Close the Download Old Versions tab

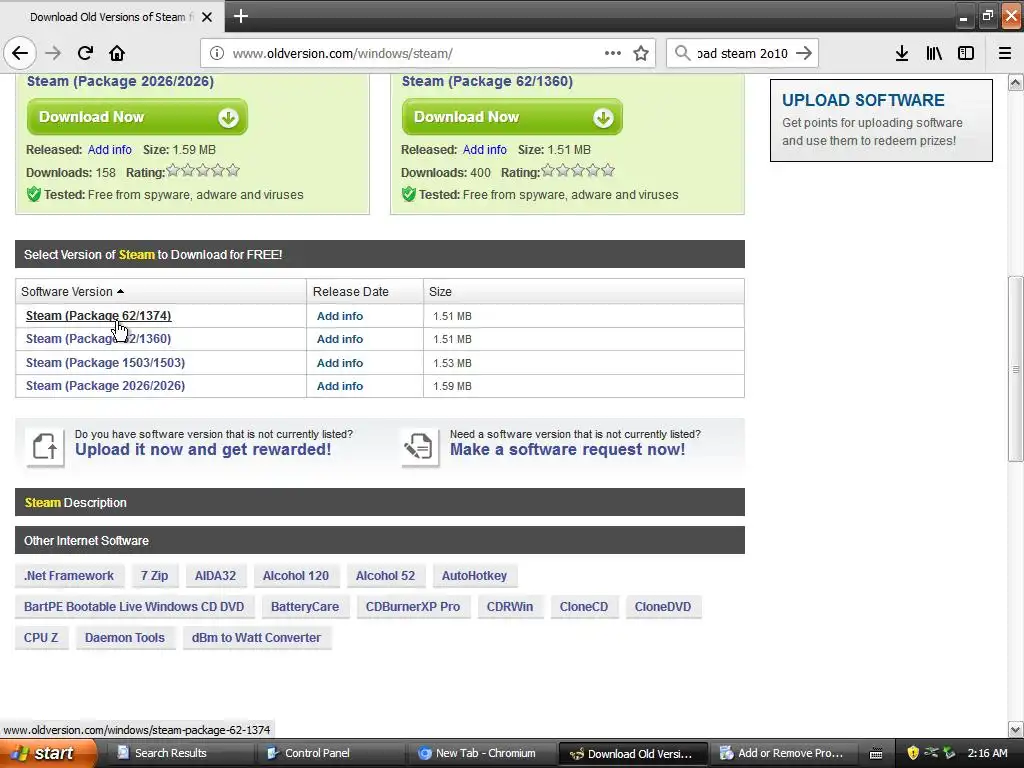point(207,17)
